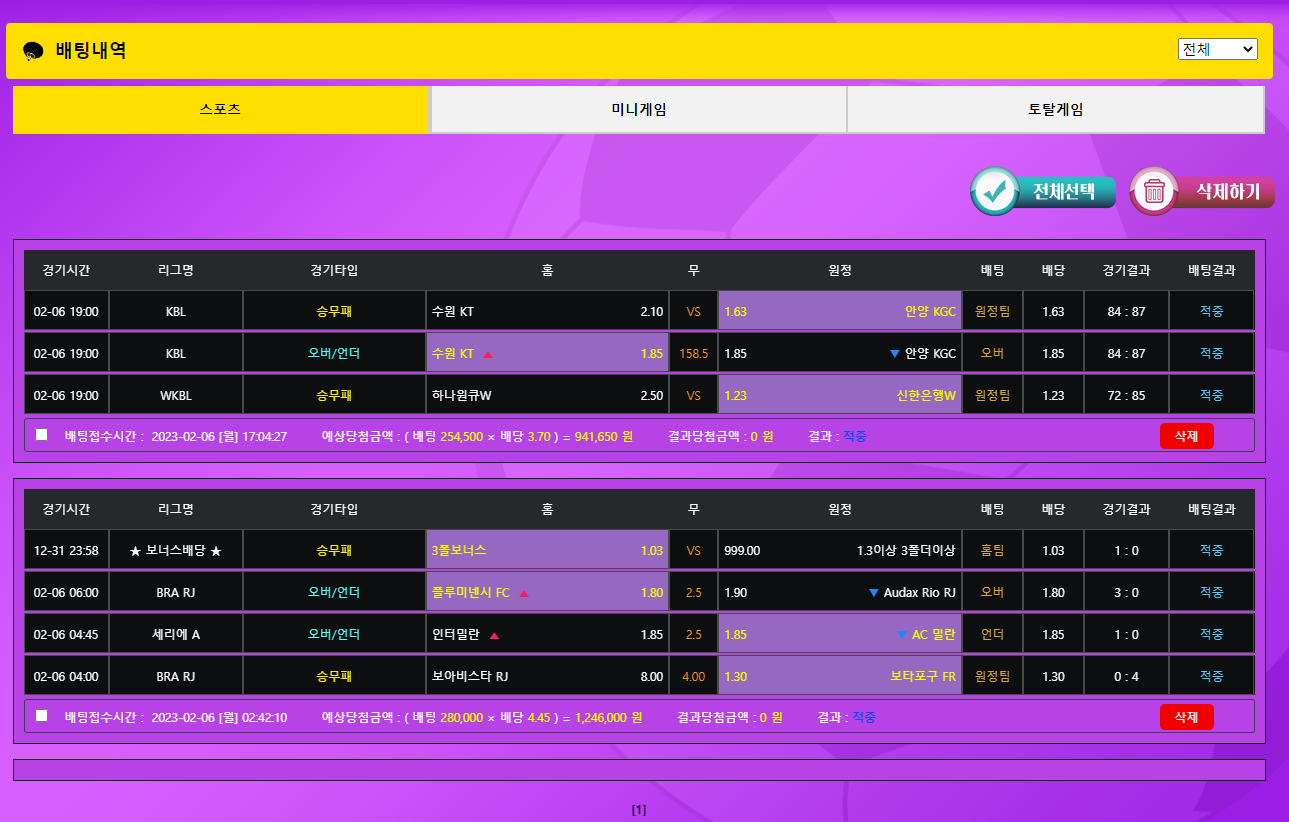Click the highlighted 보타포구 FR 1.30 cell
Screen dimensions: 1289x822
838,677
